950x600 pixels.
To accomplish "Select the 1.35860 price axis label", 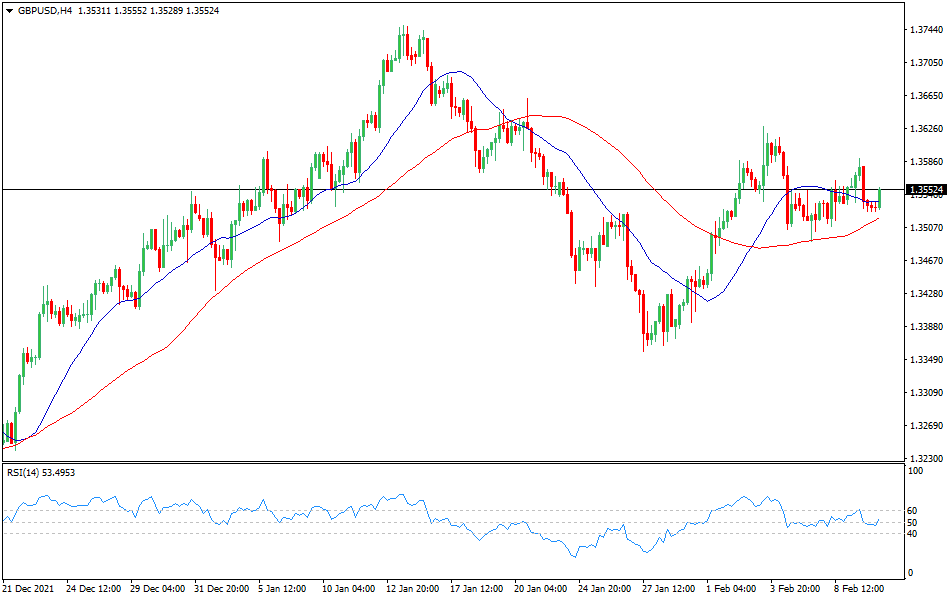I will tap(922, 162).
